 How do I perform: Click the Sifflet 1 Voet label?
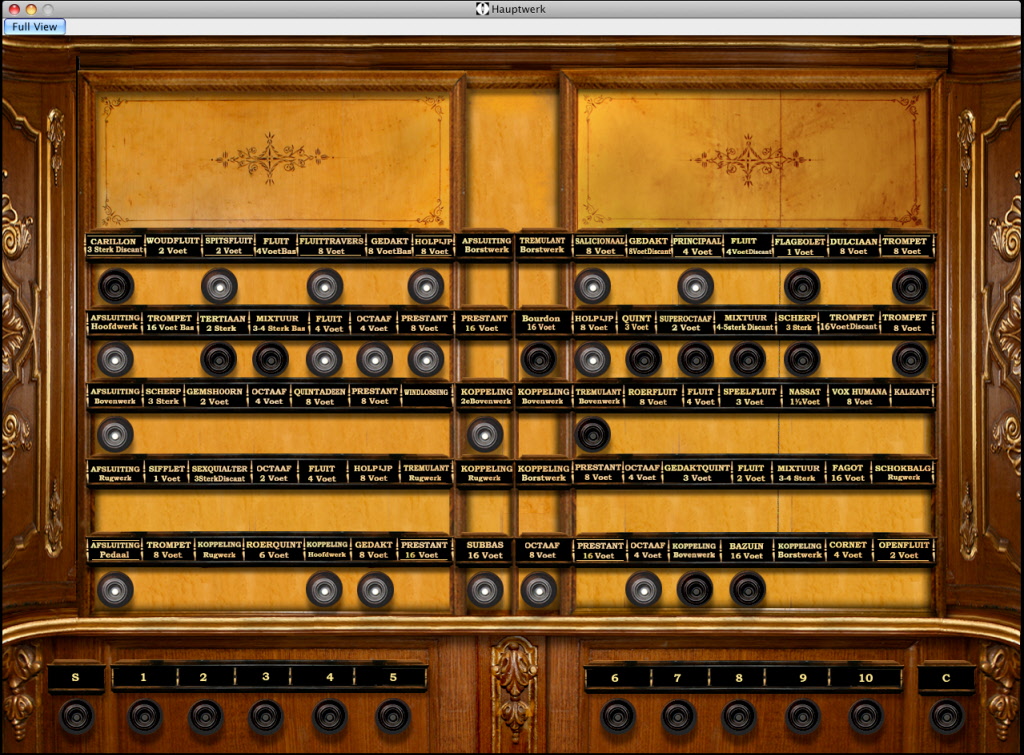tap(167, 474)
